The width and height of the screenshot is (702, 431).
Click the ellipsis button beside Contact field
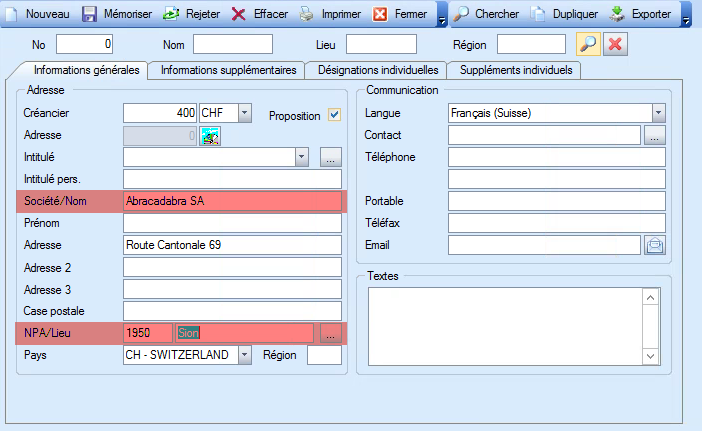click(654, 135)
